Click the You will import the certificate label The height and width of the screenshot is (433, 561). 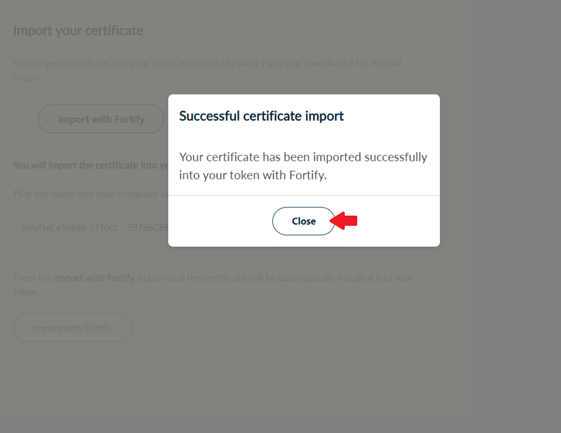tap(91, 165)
